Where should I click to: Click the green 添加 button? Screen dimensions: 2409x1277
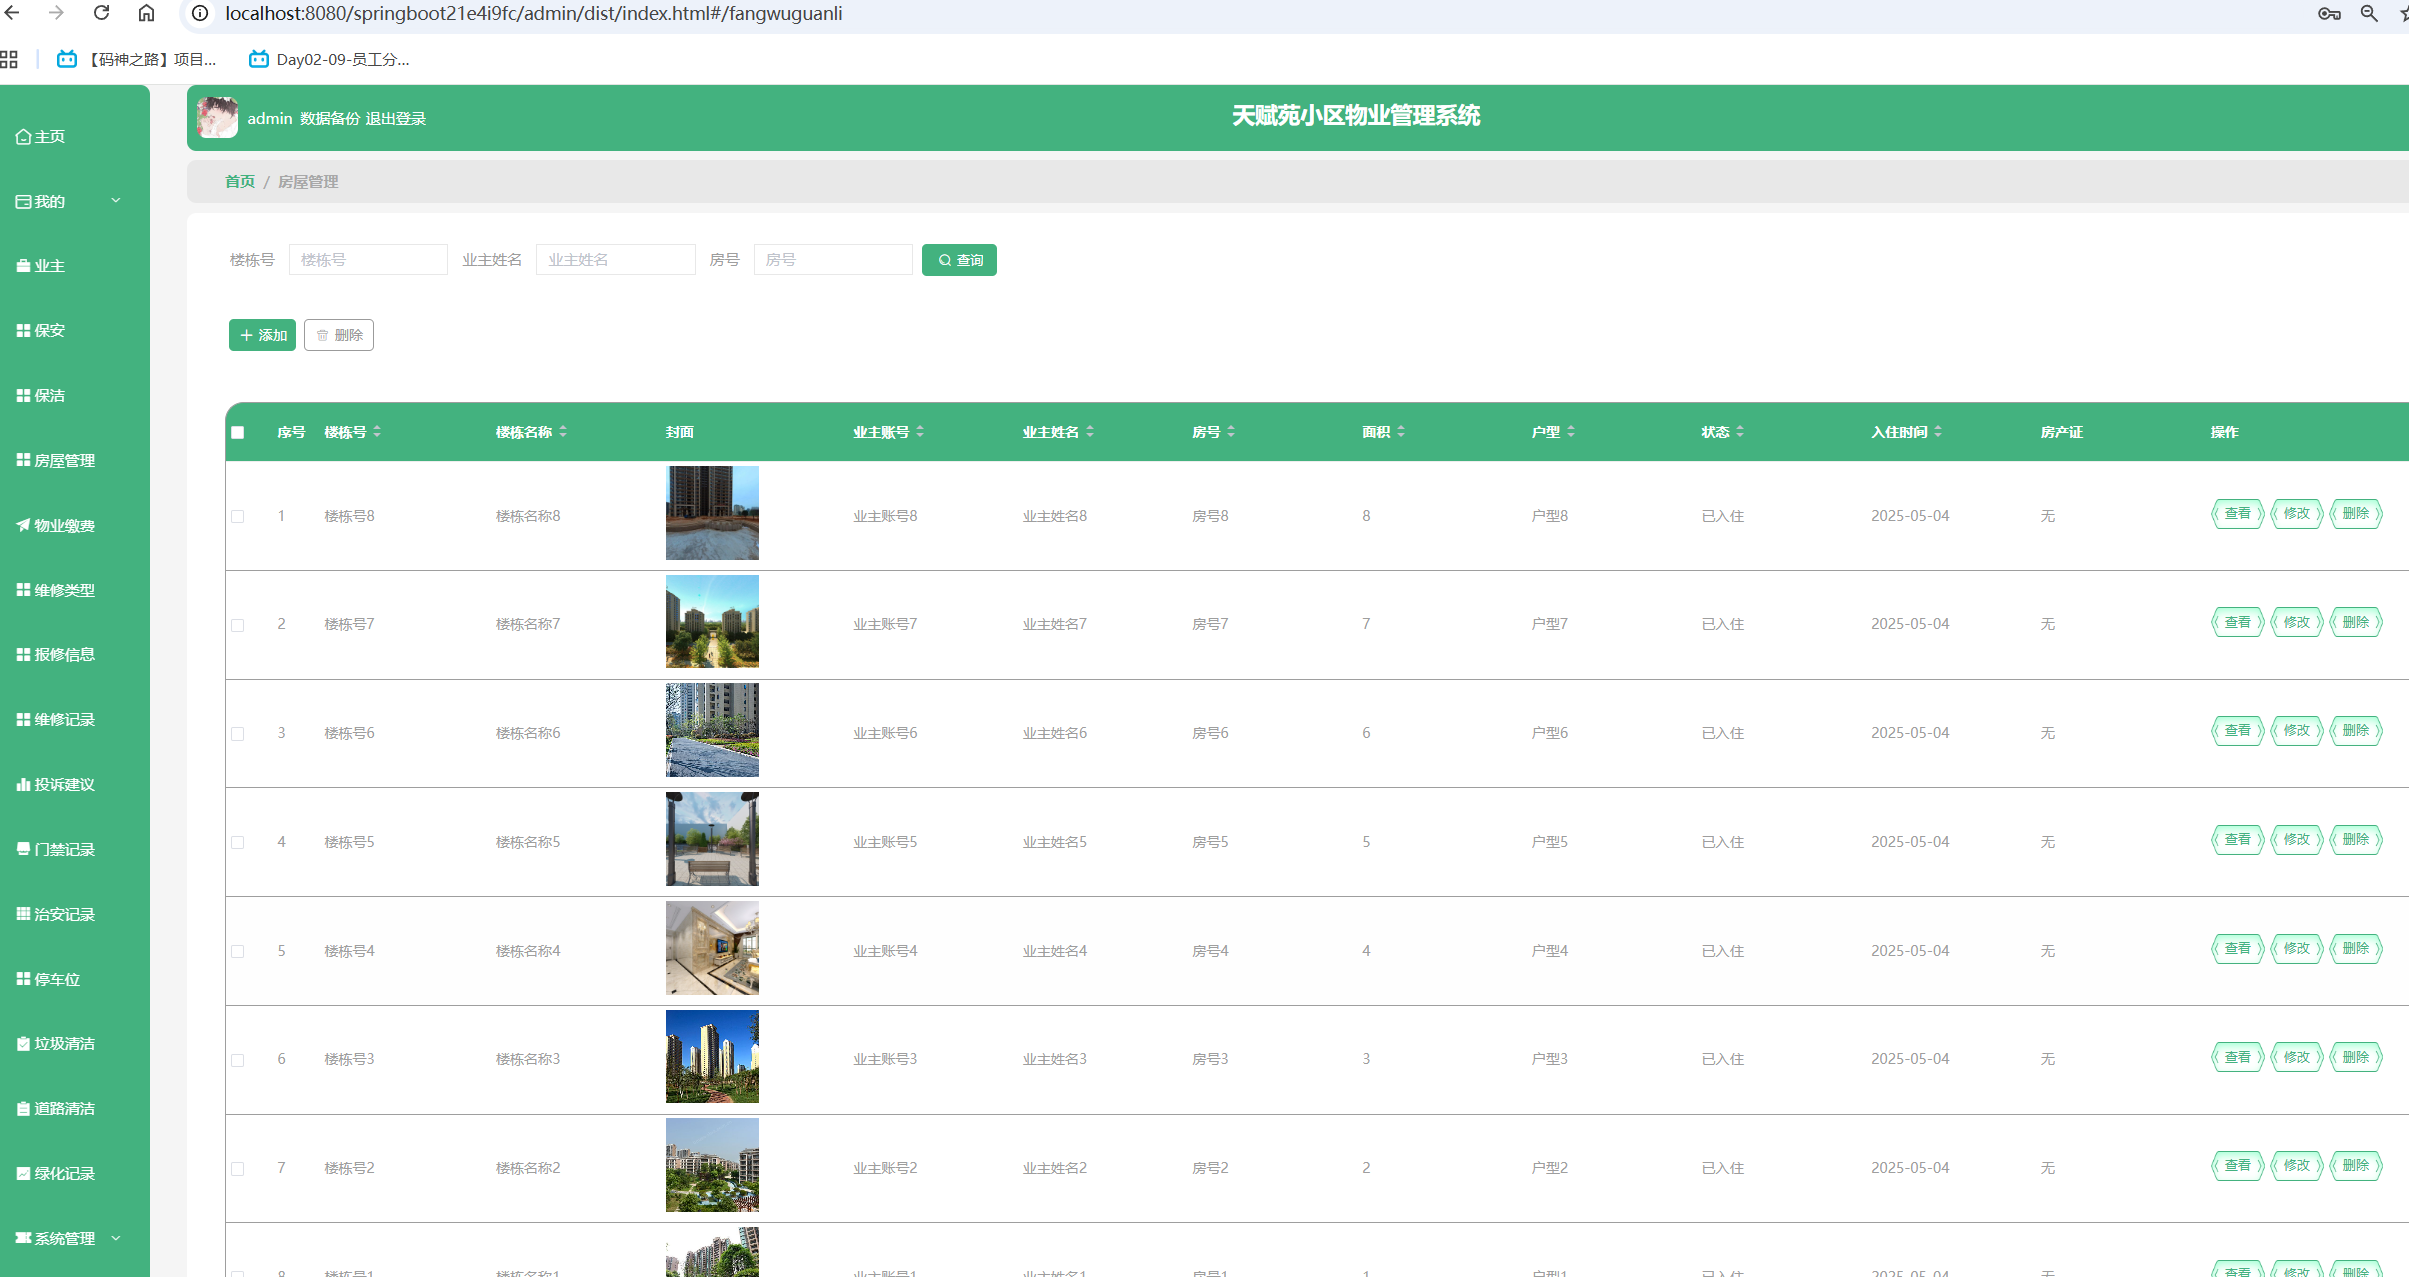tap(262, 336)
